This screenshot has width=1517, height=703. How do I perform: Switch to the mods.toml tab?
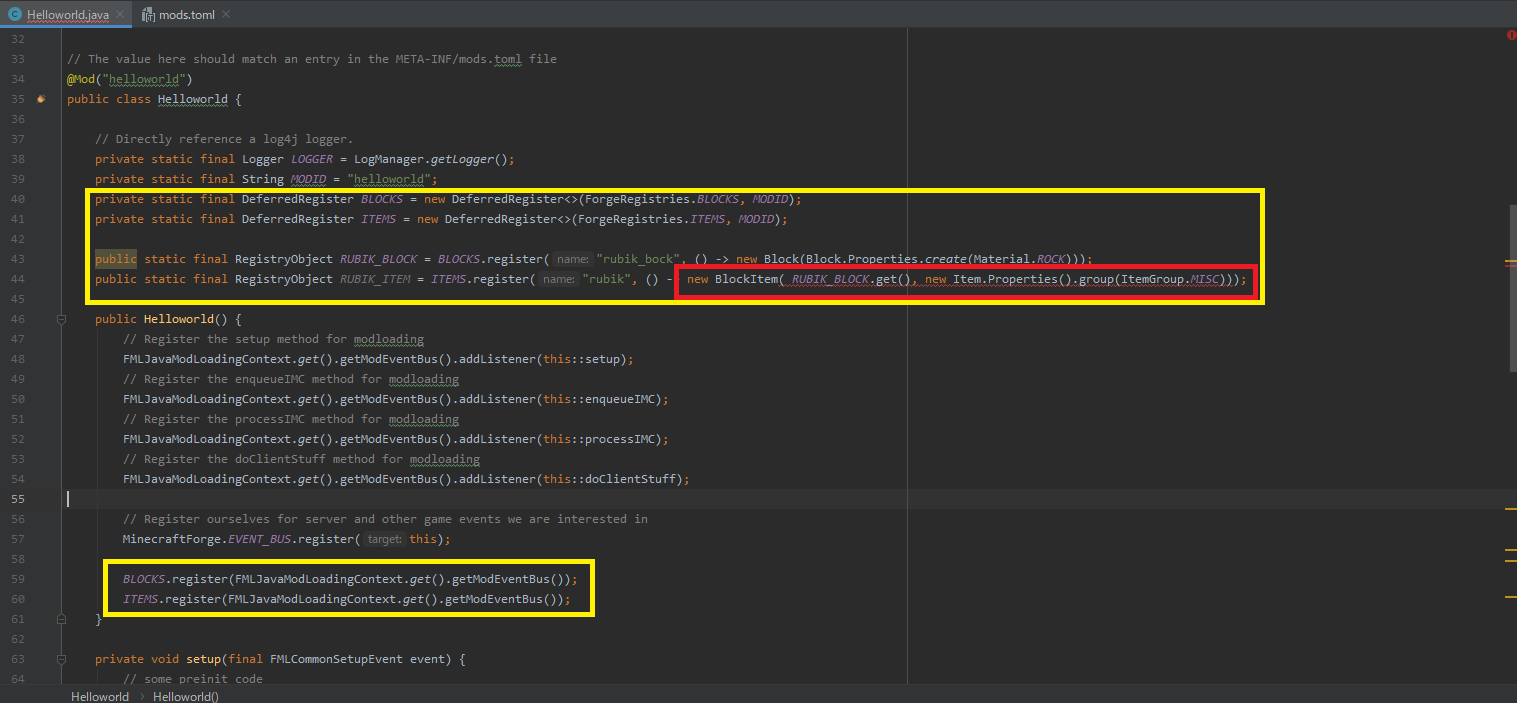(185, 14)
